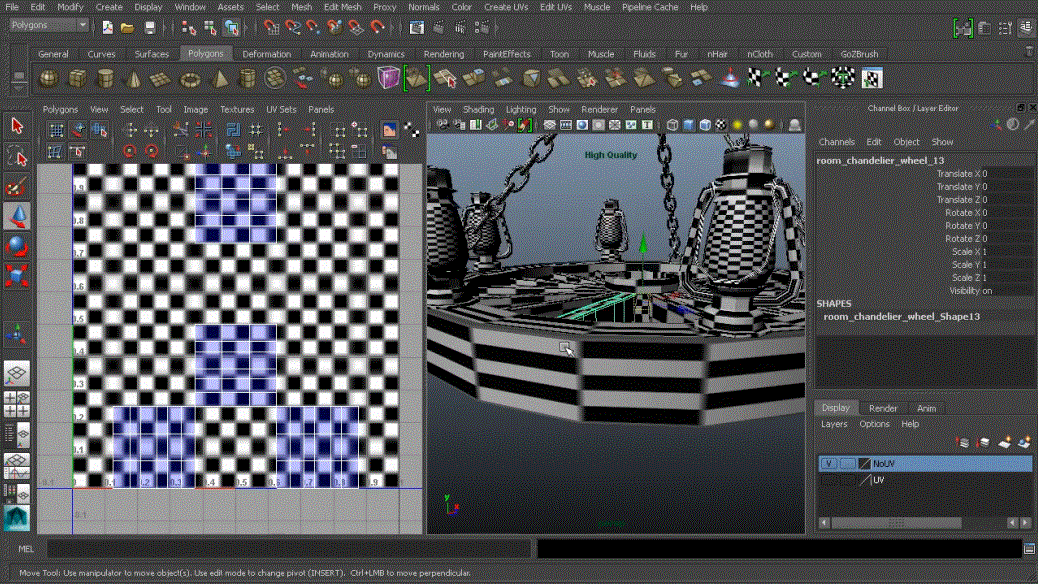Click the MEL command line input
The image size is (1038, 584).
click(x=289, y=548)
